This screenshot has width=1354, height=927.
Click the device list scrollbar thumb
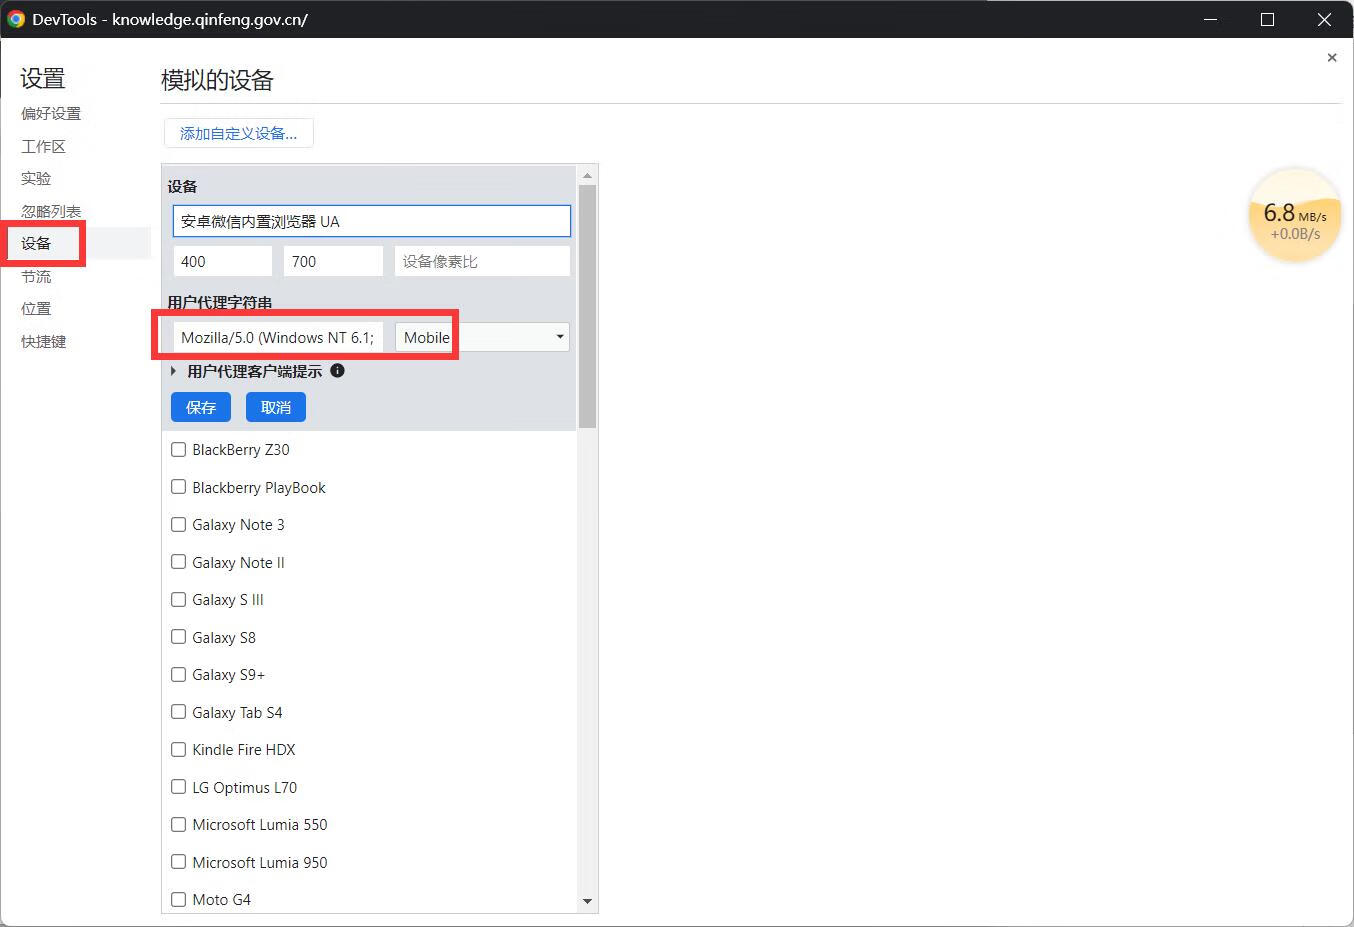pyautogui.click(x=587, y=306)
